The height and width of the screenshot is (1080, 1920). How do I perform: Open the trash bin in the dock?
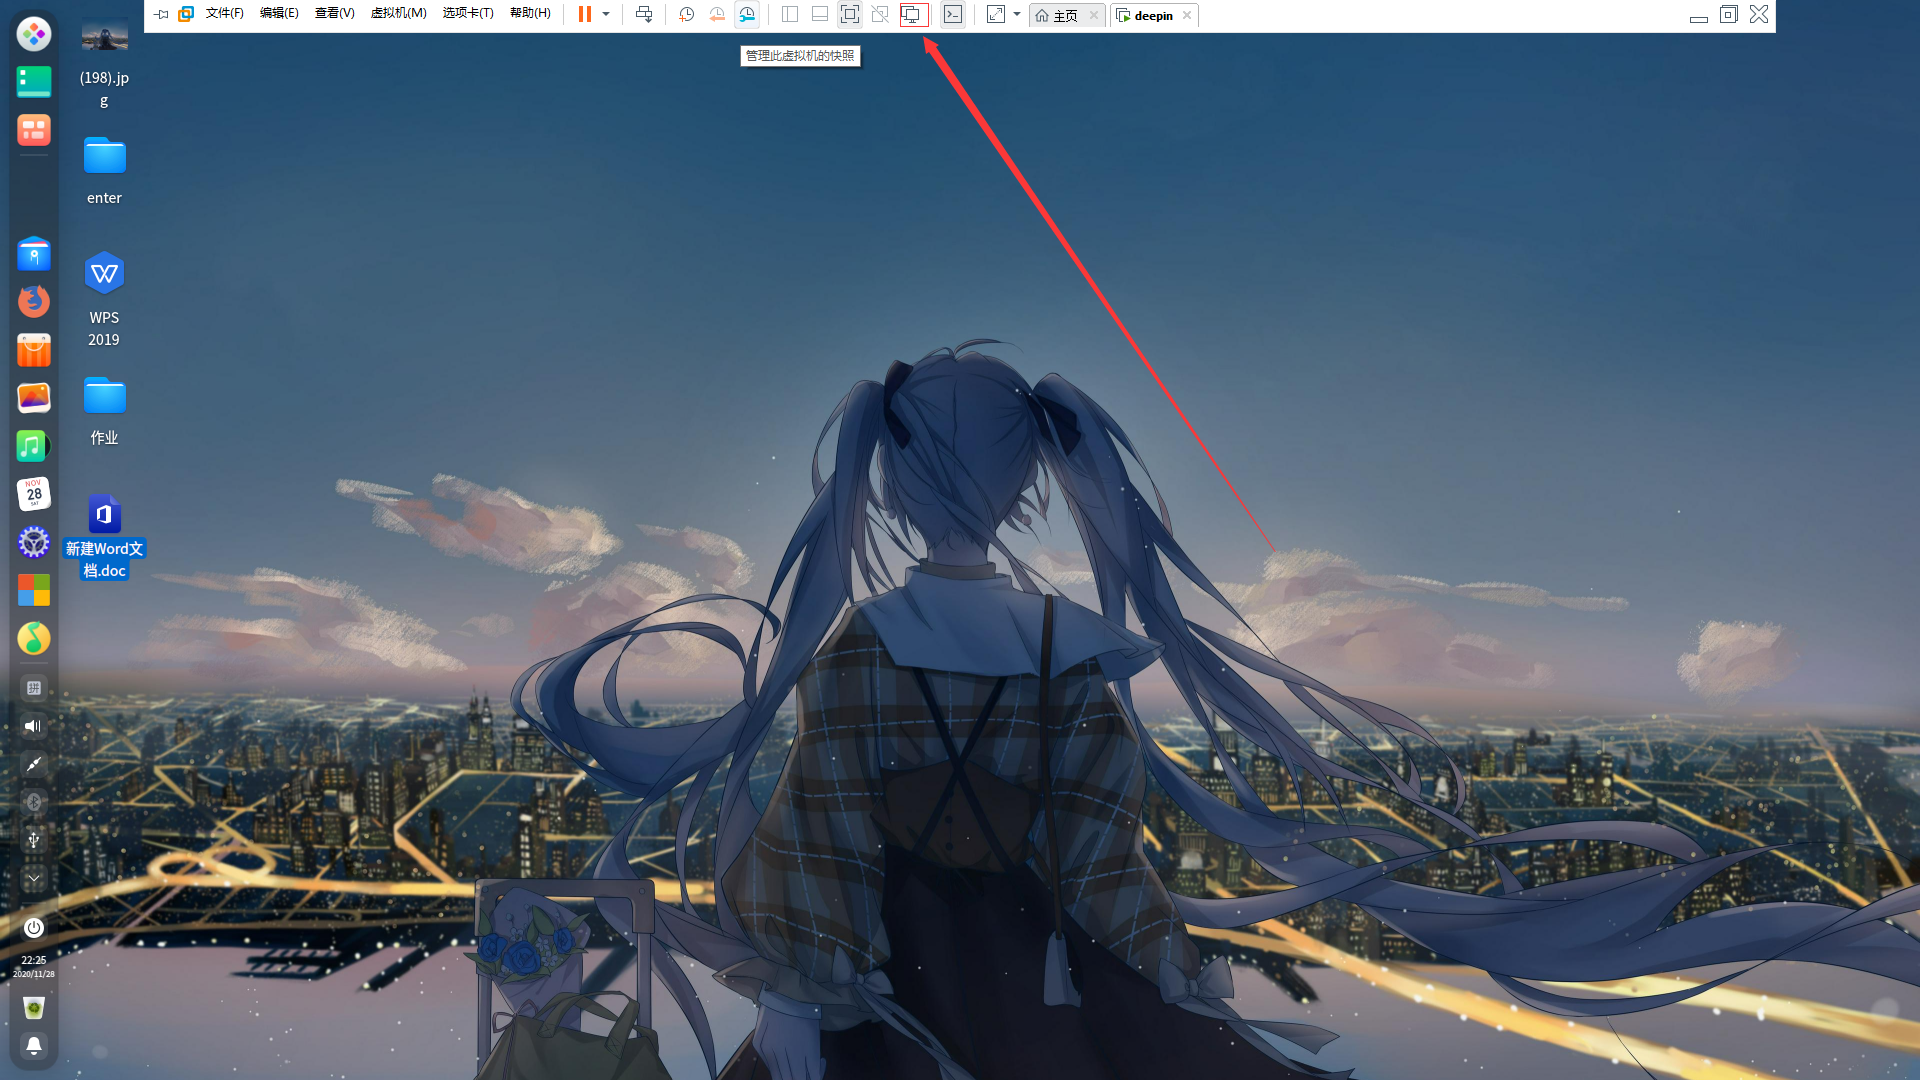tap(34, 1008)
